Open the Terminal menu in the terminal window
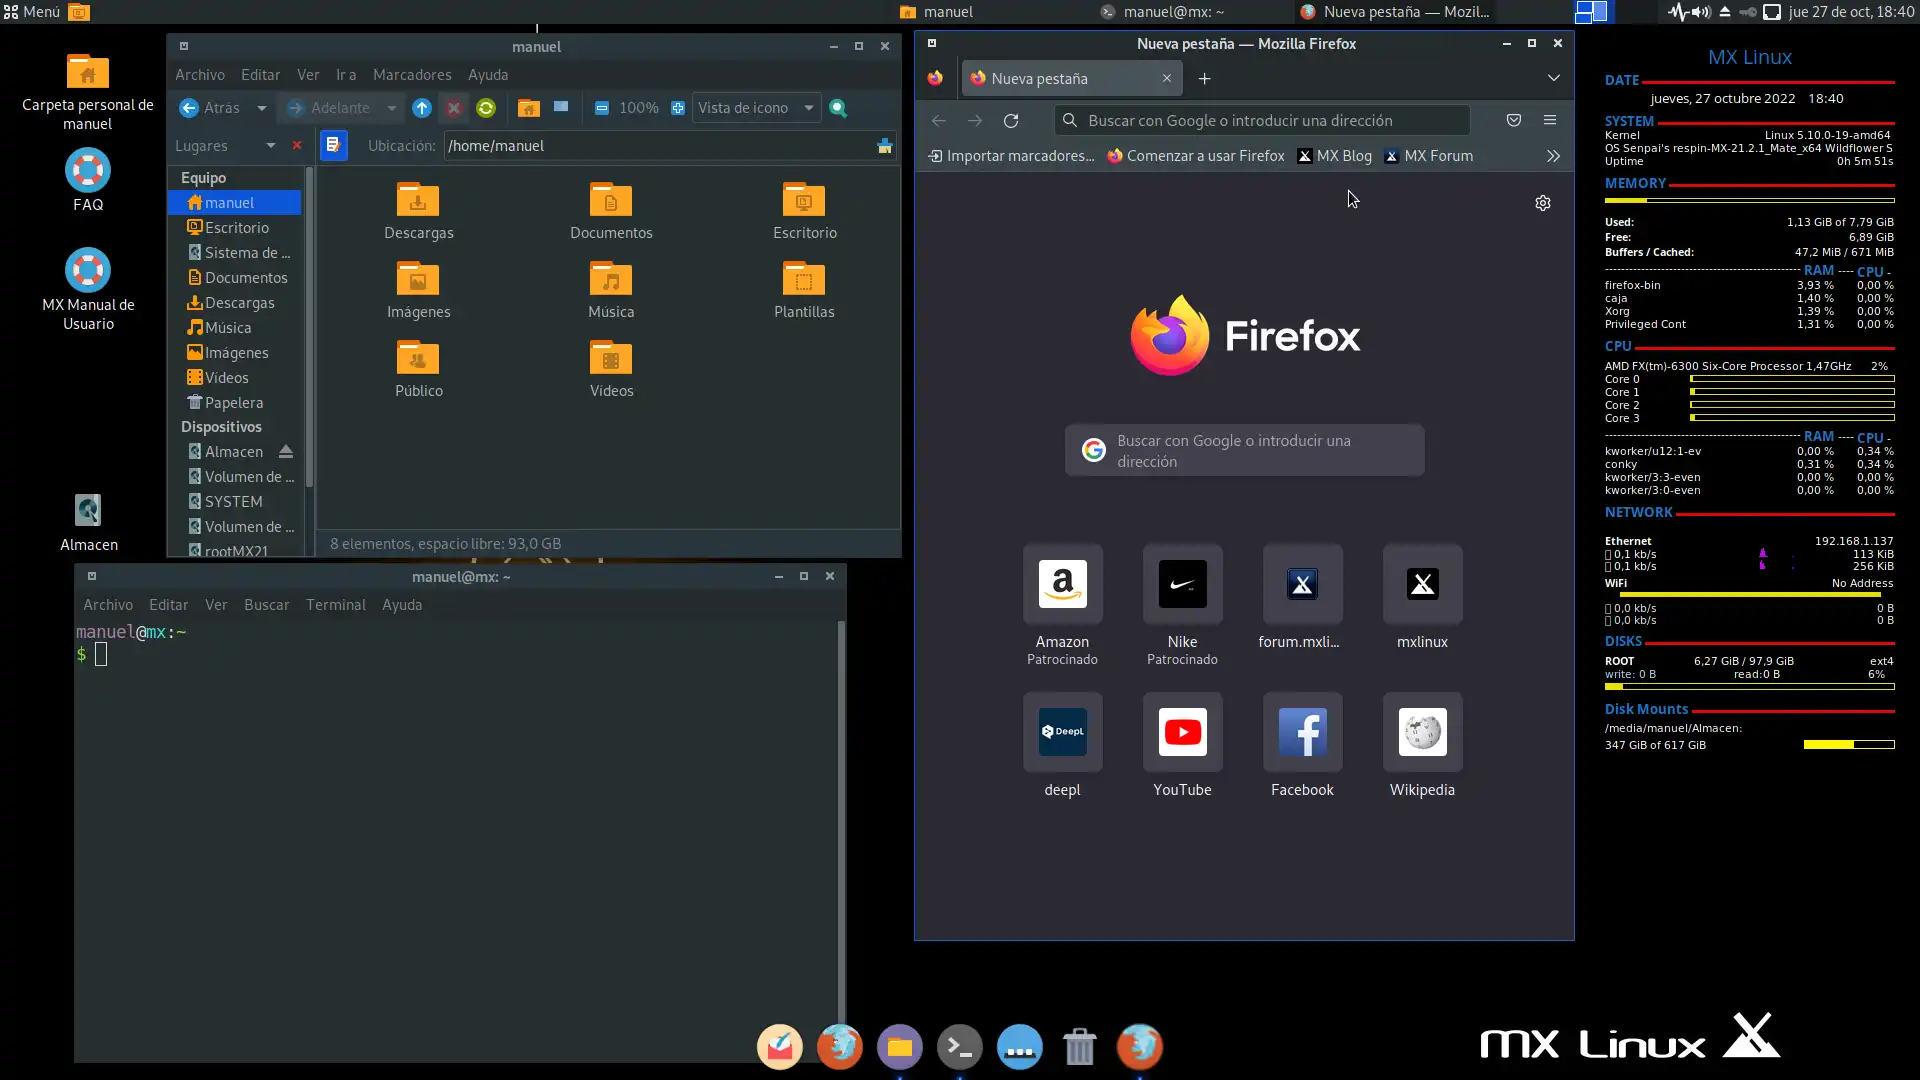Image resolution: width=1920 pixels, height=1080 pixels. point(336,605)
